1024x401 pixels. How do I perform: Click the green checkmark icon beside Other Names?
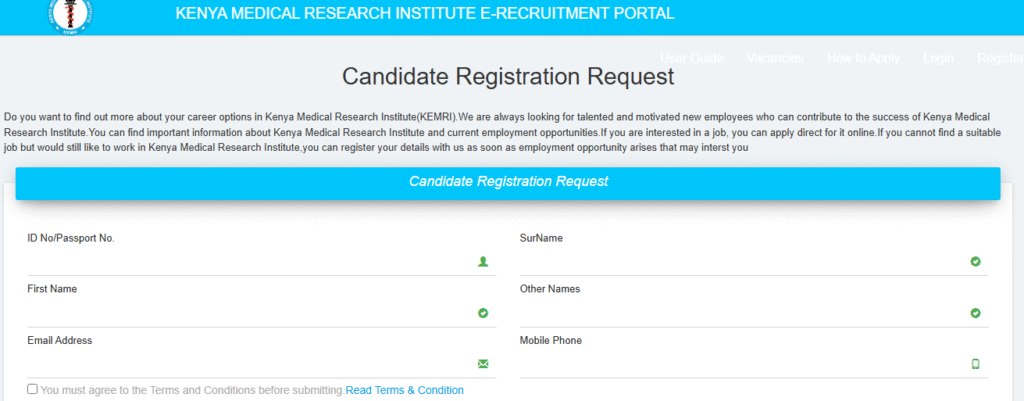pyautogui.click(x=975, y=313)
